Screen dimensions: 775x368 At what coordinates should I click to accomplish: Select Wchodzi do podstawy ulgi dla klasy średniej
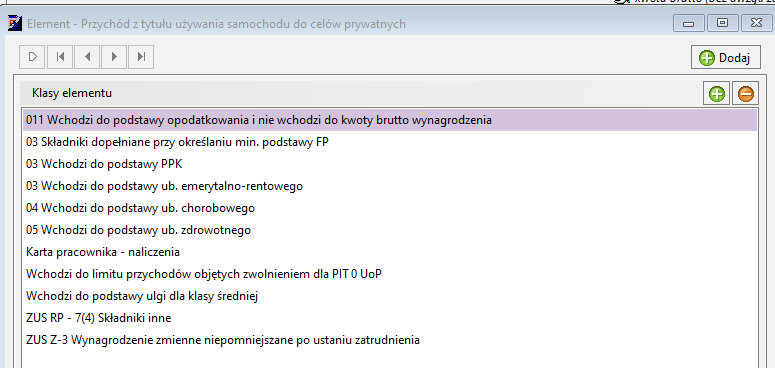pos(389,296)
